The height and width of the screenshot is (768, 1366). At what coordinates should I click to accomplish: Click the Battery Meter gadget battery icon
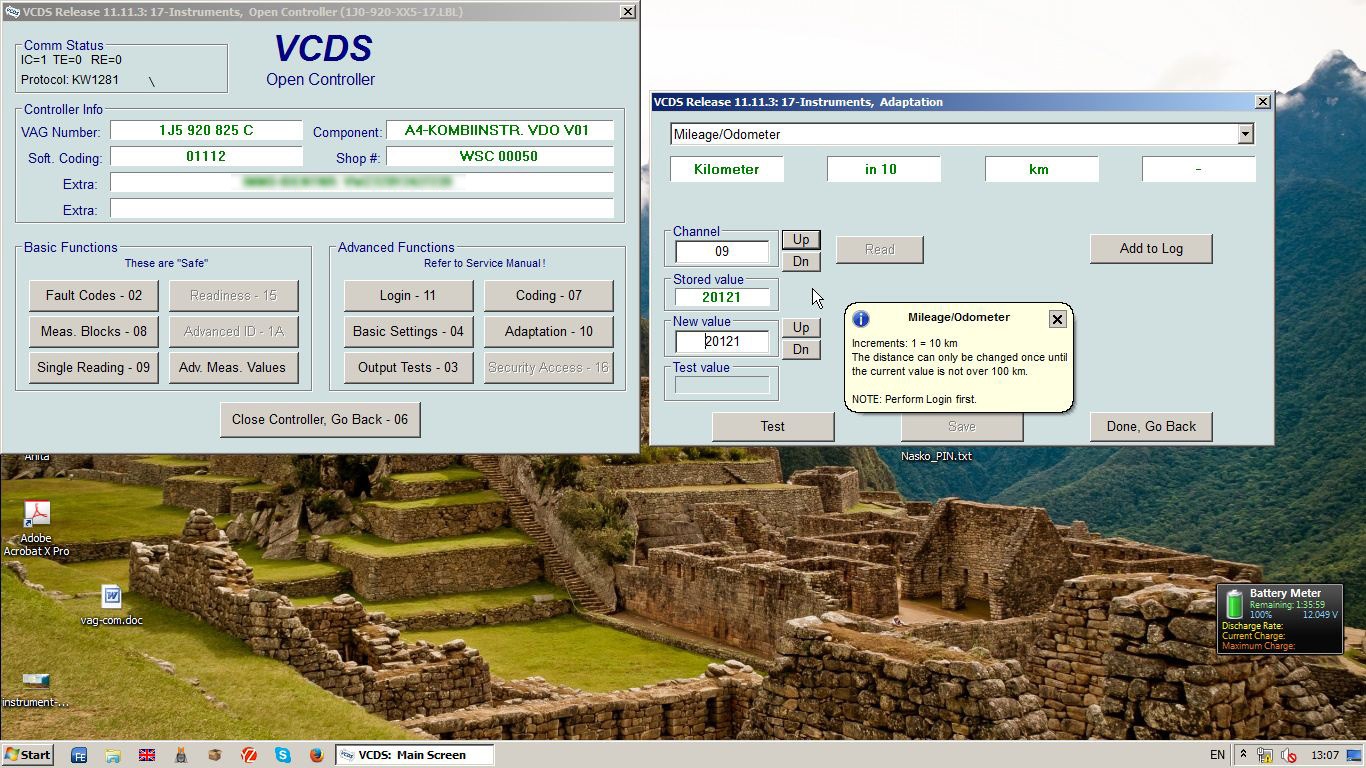(1234, 605)
